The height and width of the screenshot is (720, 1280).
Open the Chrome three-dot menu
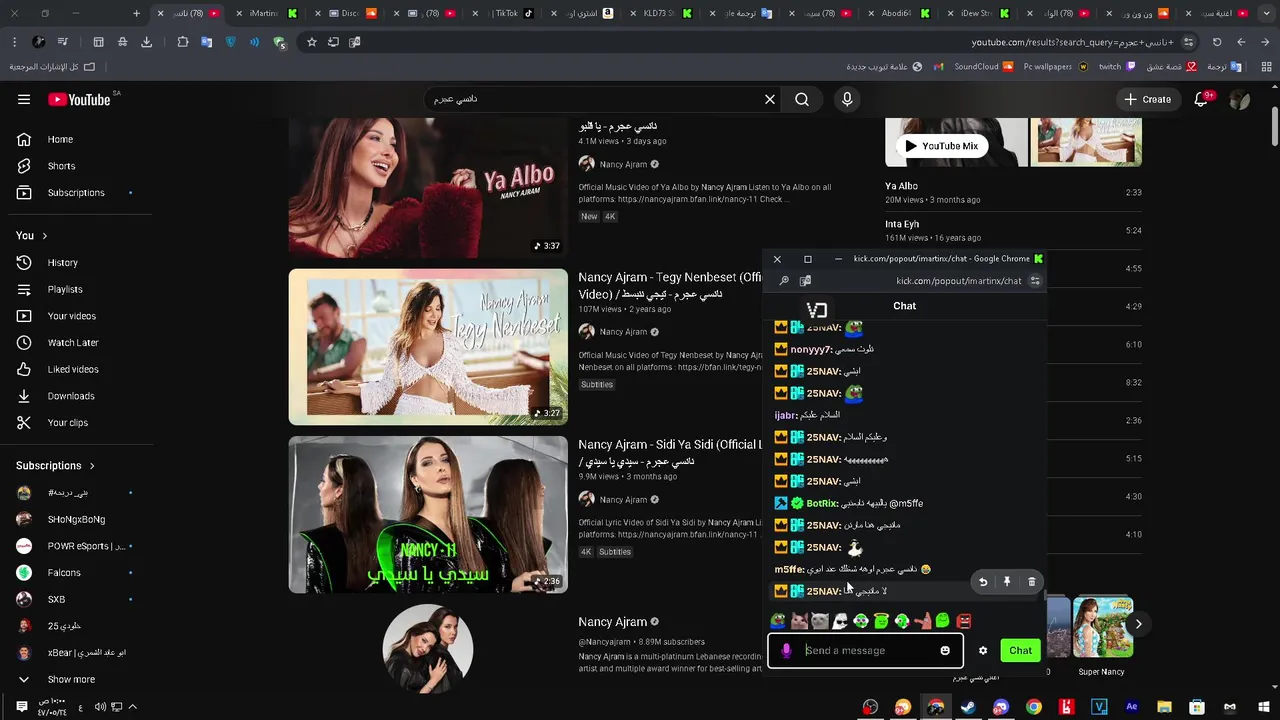tap(14, 42)
